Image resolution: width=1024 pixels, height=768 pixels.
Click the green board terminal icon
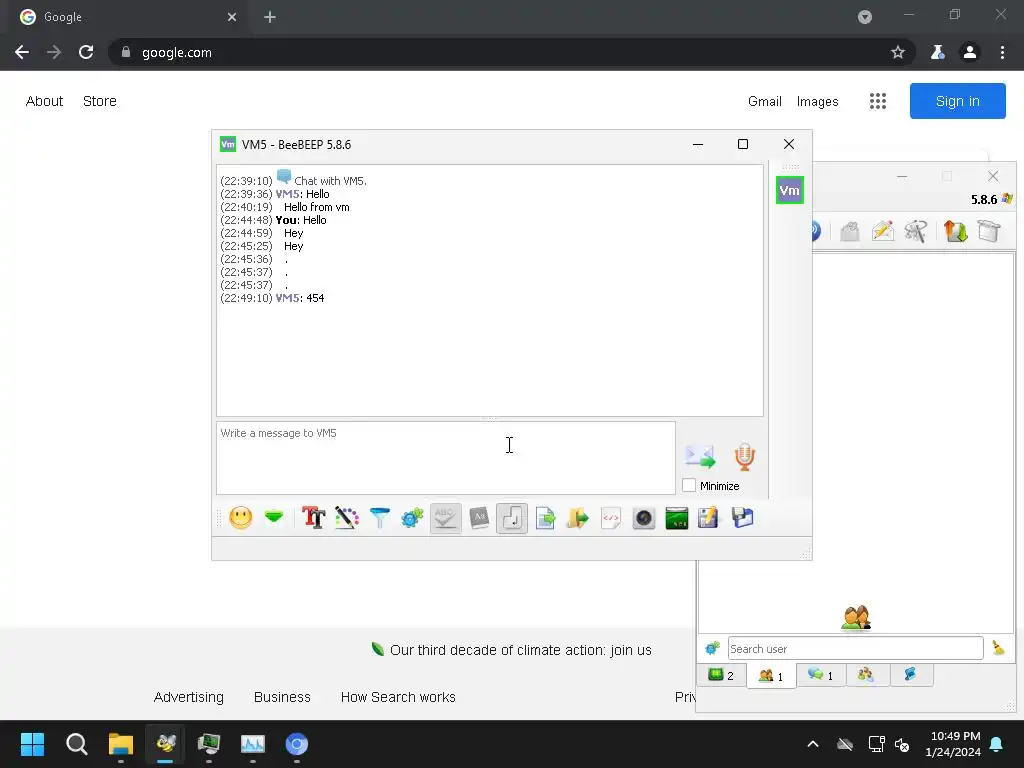(677, 518)
